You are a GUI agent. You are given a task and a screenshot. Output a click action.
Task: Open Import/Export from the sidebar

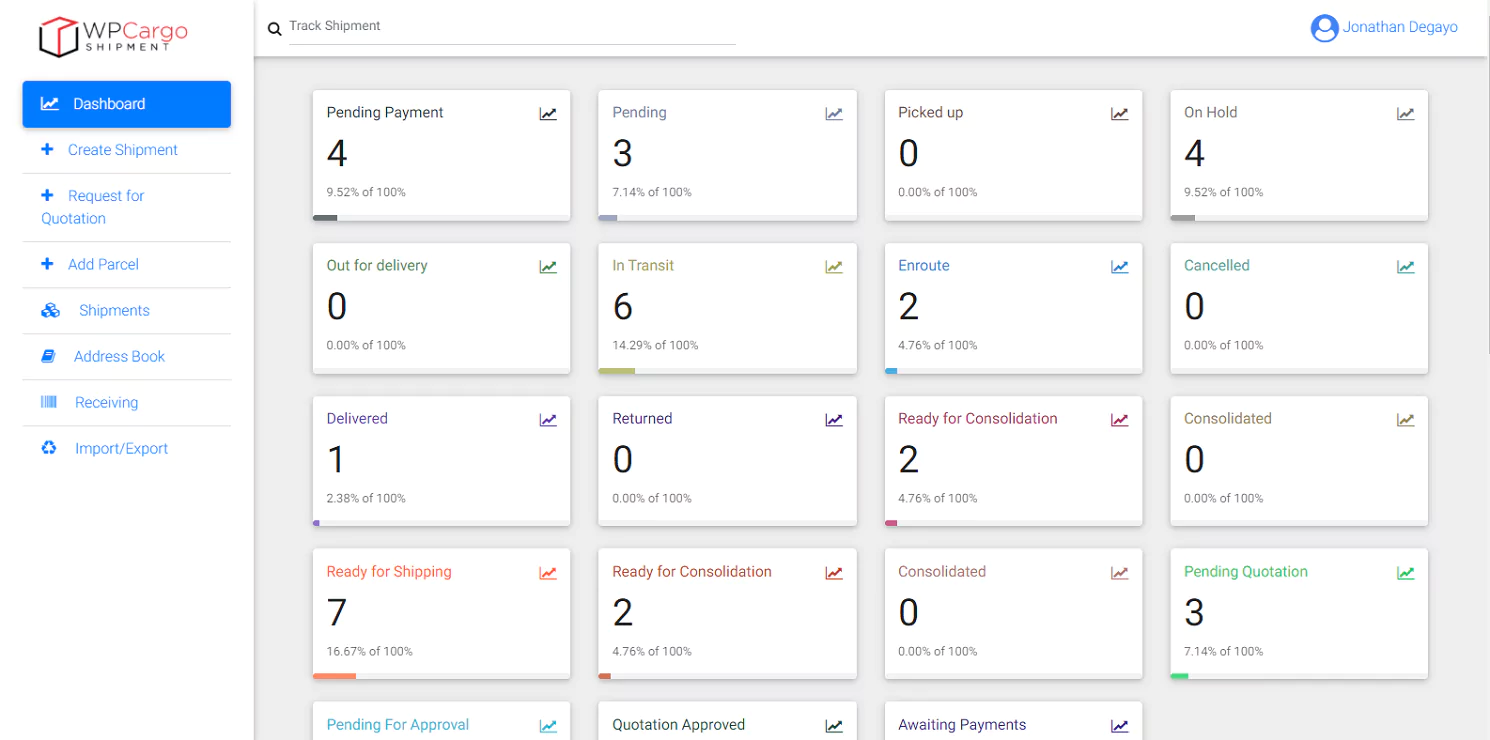tap(121, 448)
